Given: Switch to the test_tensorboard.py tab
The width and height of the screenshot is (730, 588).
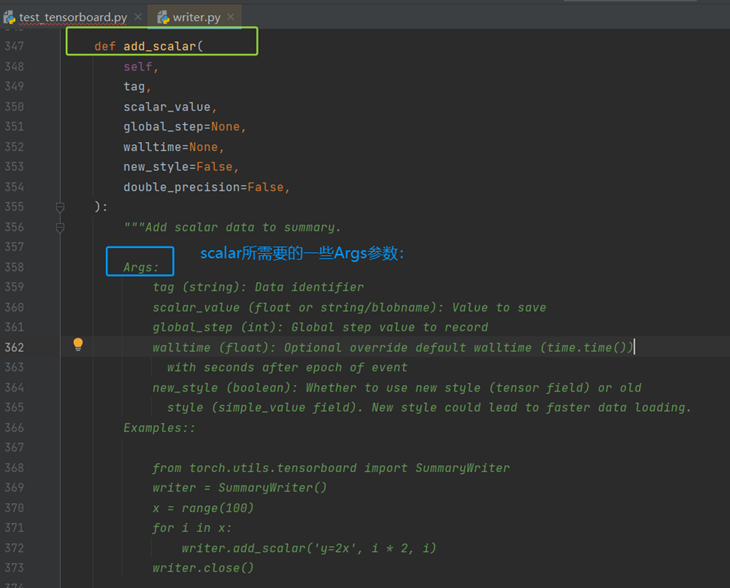Looking at the screenshot, I should tap(72, 17).
